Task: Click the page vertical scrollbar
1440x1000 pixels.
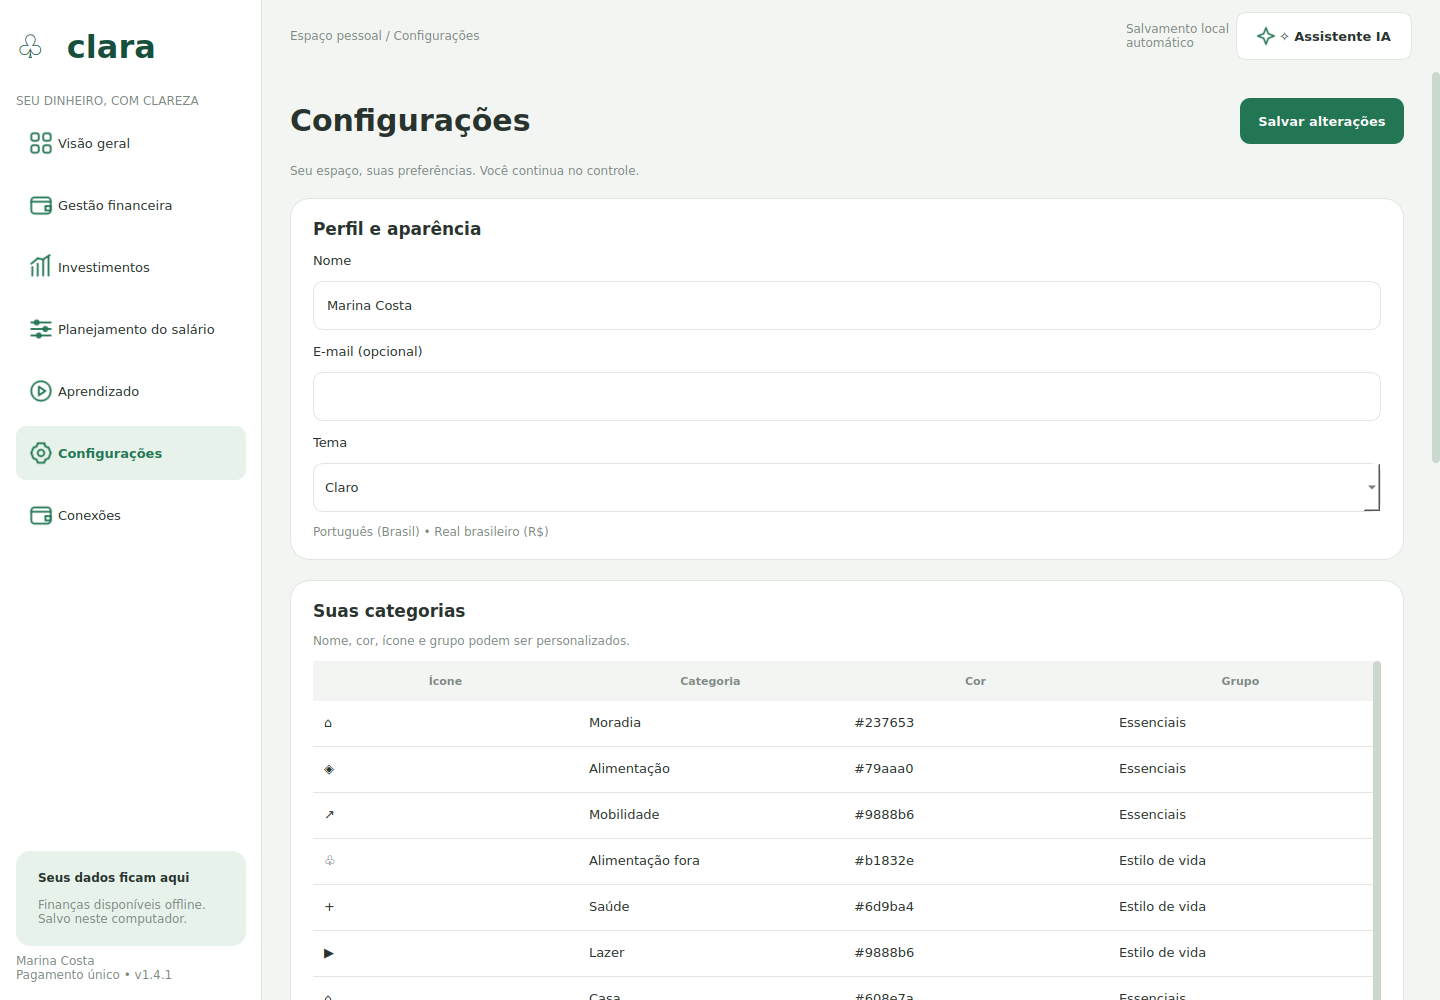Action: (x=1435, y=267)
